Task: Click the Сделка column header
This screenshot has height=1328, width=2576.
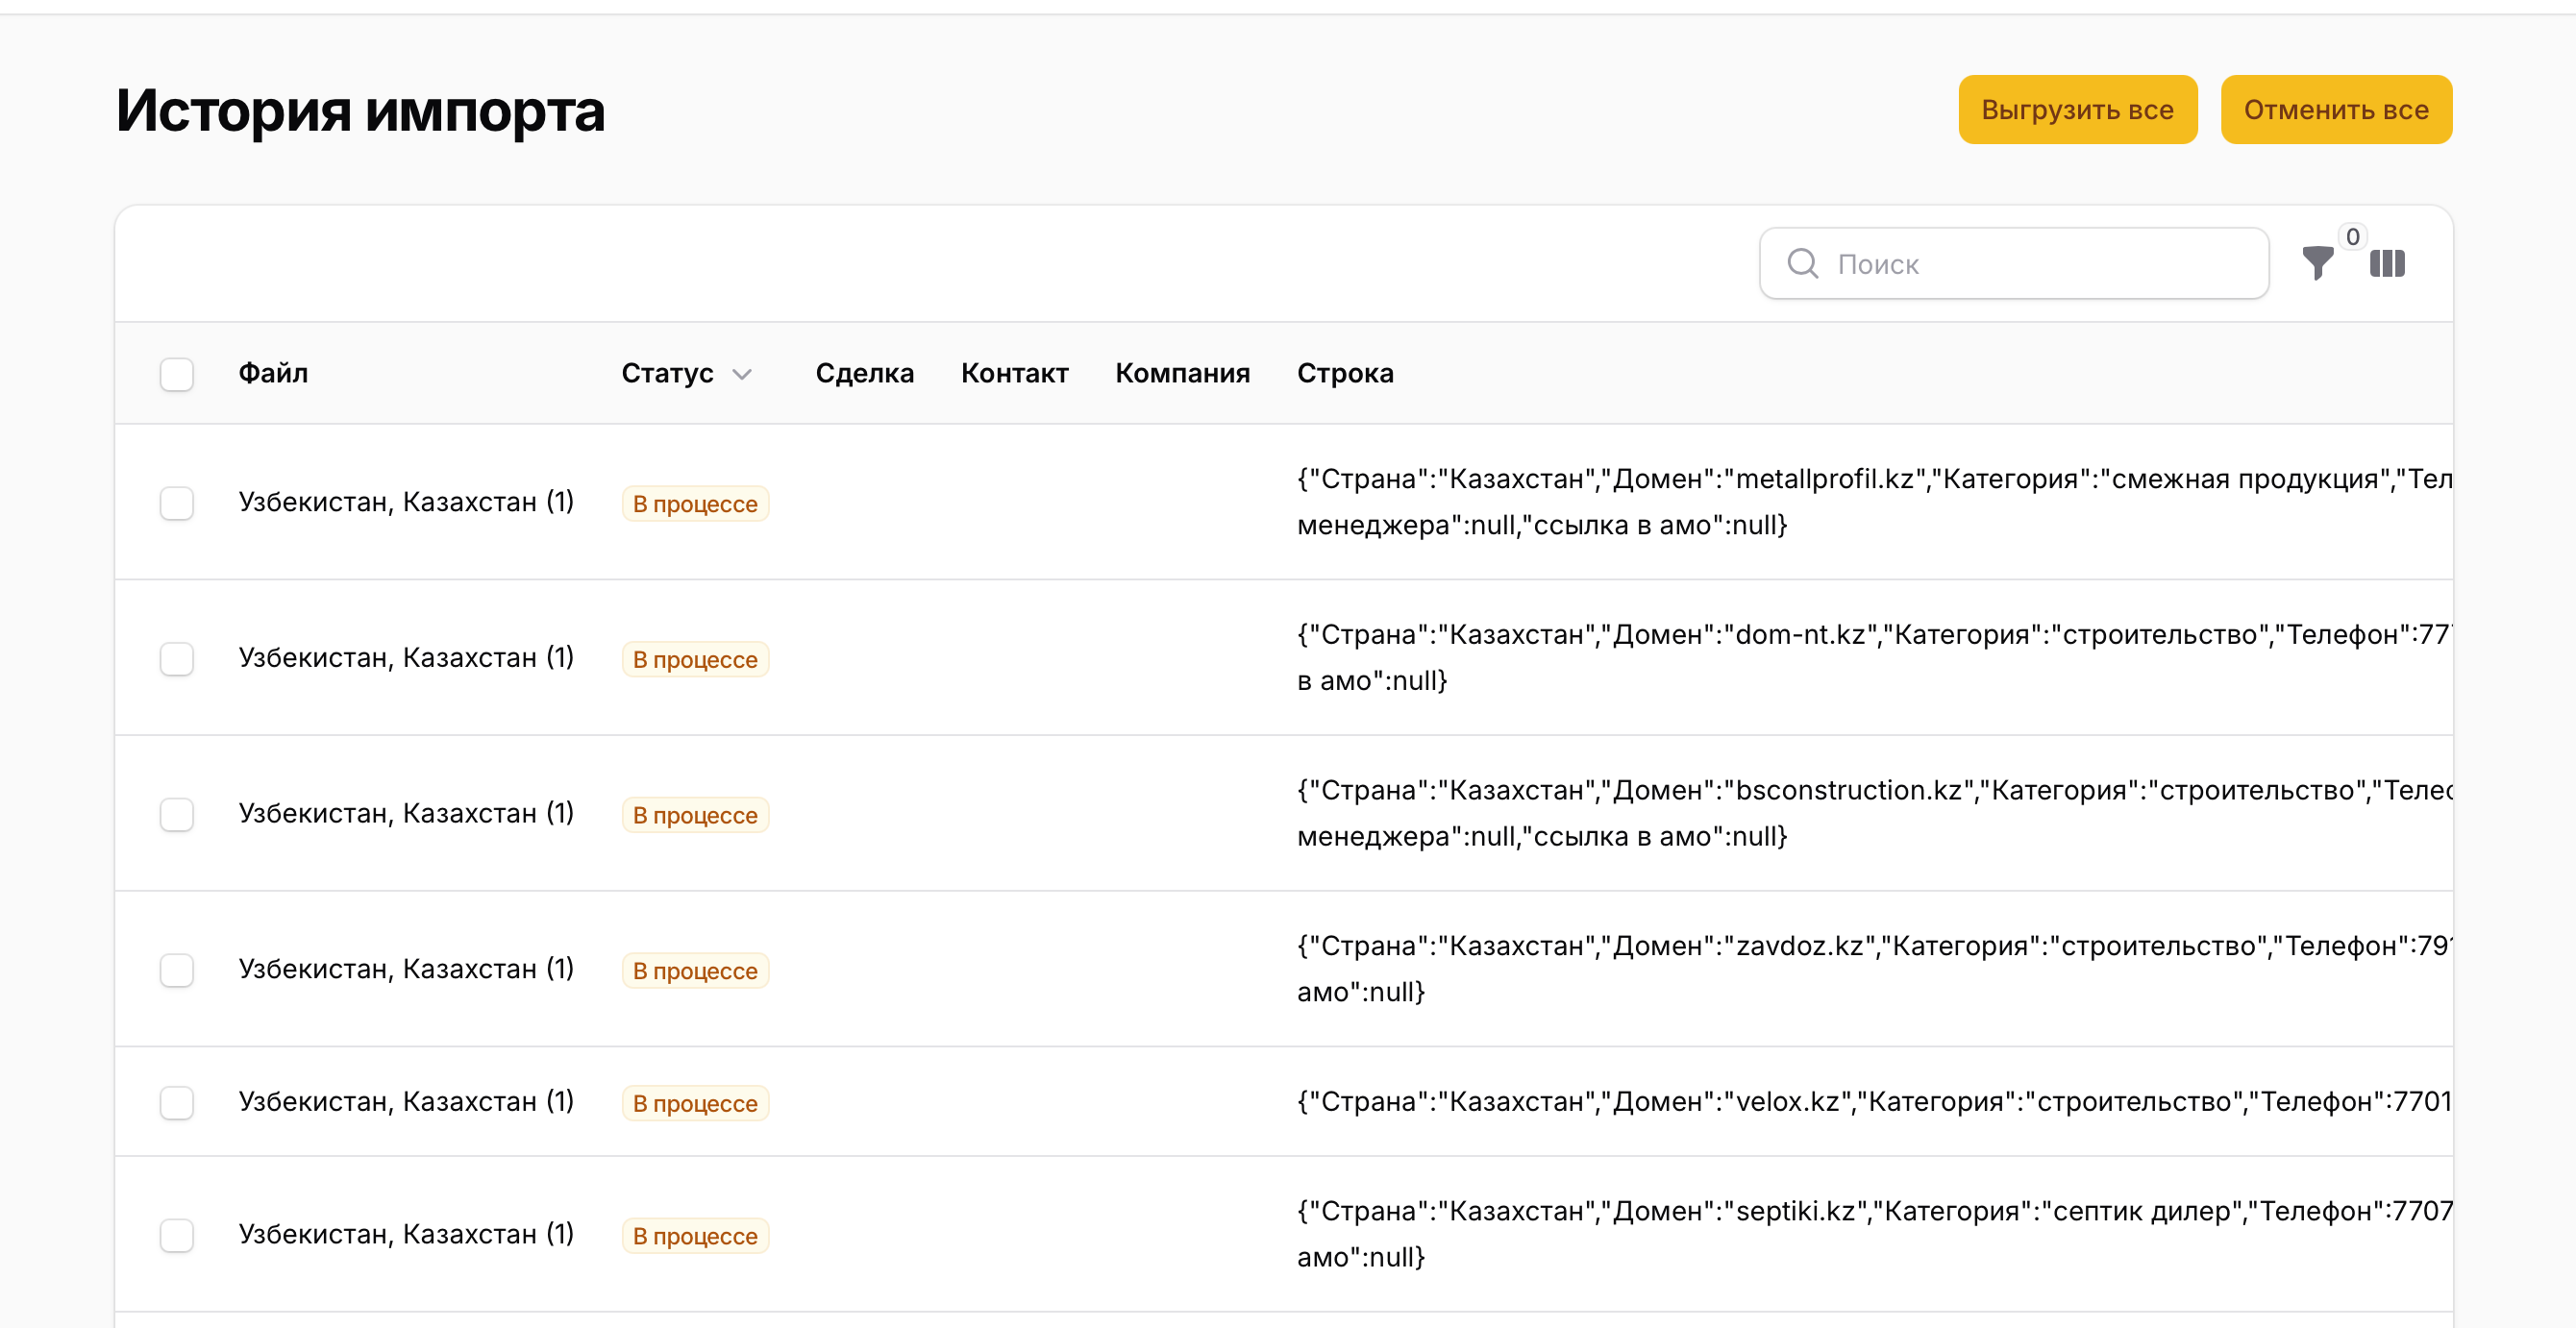Action: 864,373
